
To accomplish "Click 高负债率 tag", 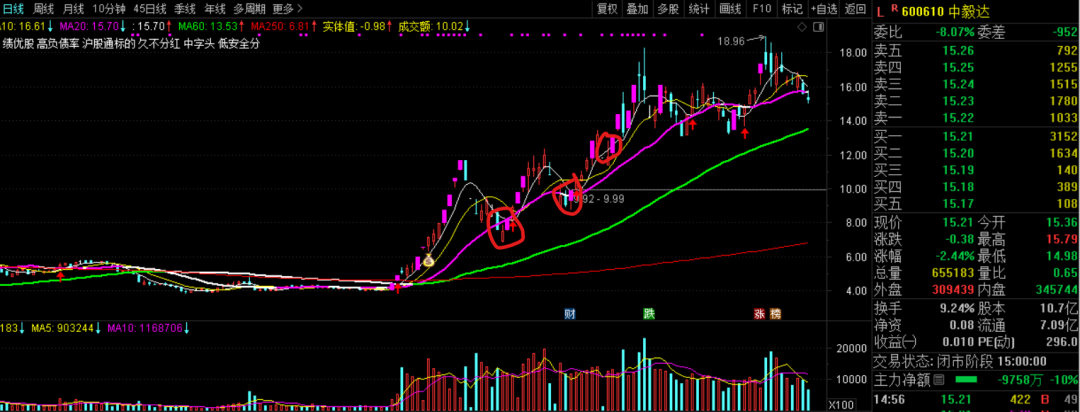I will 59,43.
